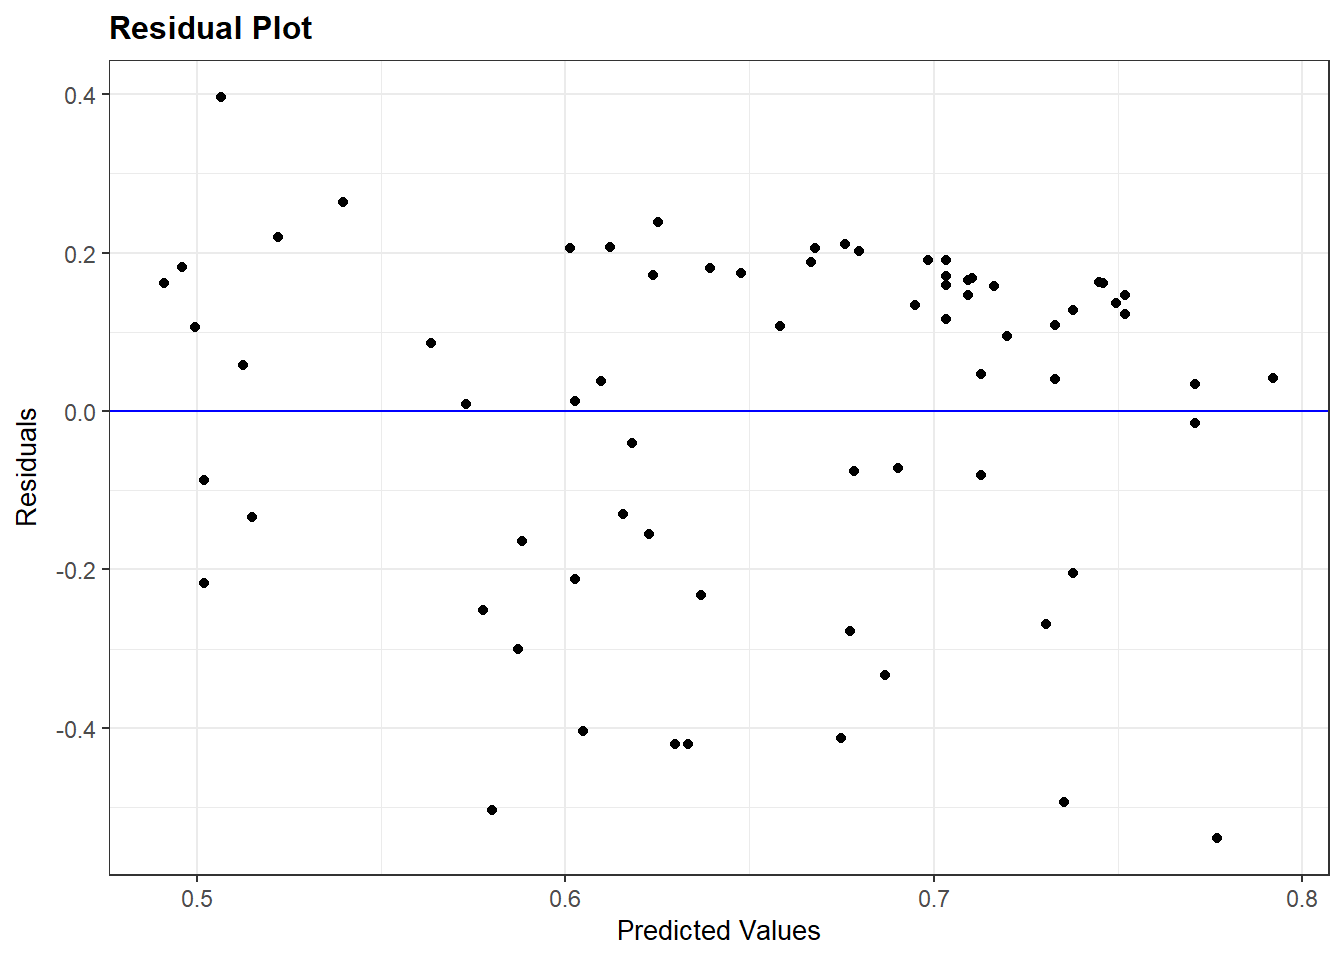Select the highest data point near residual 0.4
The image size is (1344, 960).
[x=221, y=97]
